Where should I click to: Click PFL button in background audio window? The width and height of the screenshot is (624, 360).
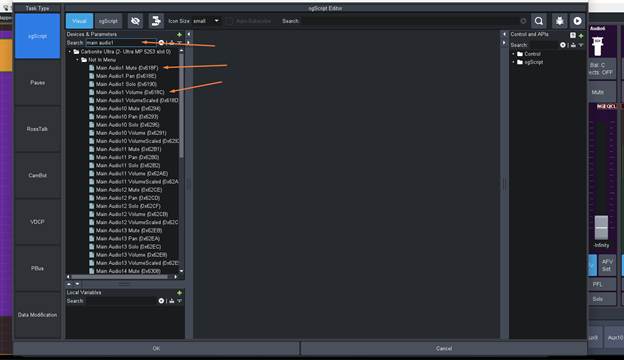602,284
